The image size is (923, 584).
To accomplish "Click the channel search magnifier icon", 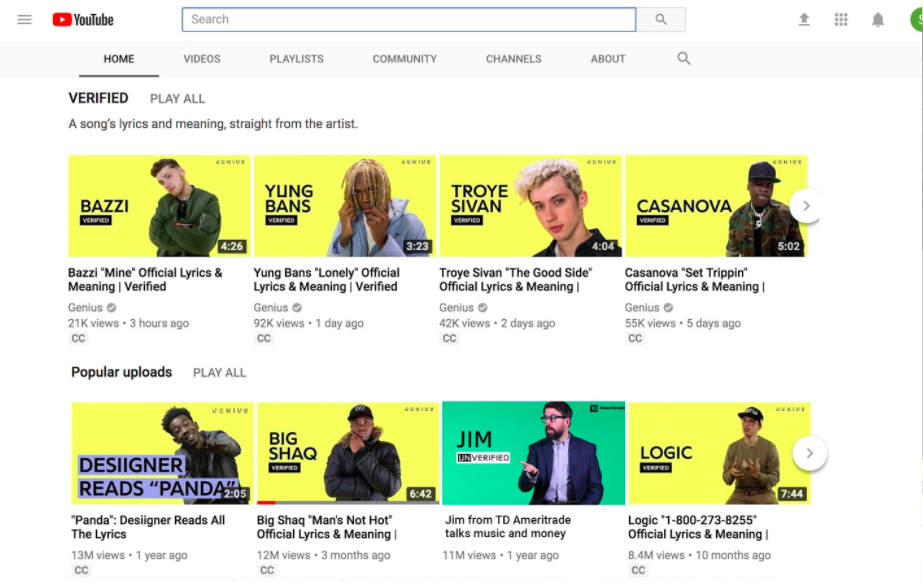I will point(683,58).
